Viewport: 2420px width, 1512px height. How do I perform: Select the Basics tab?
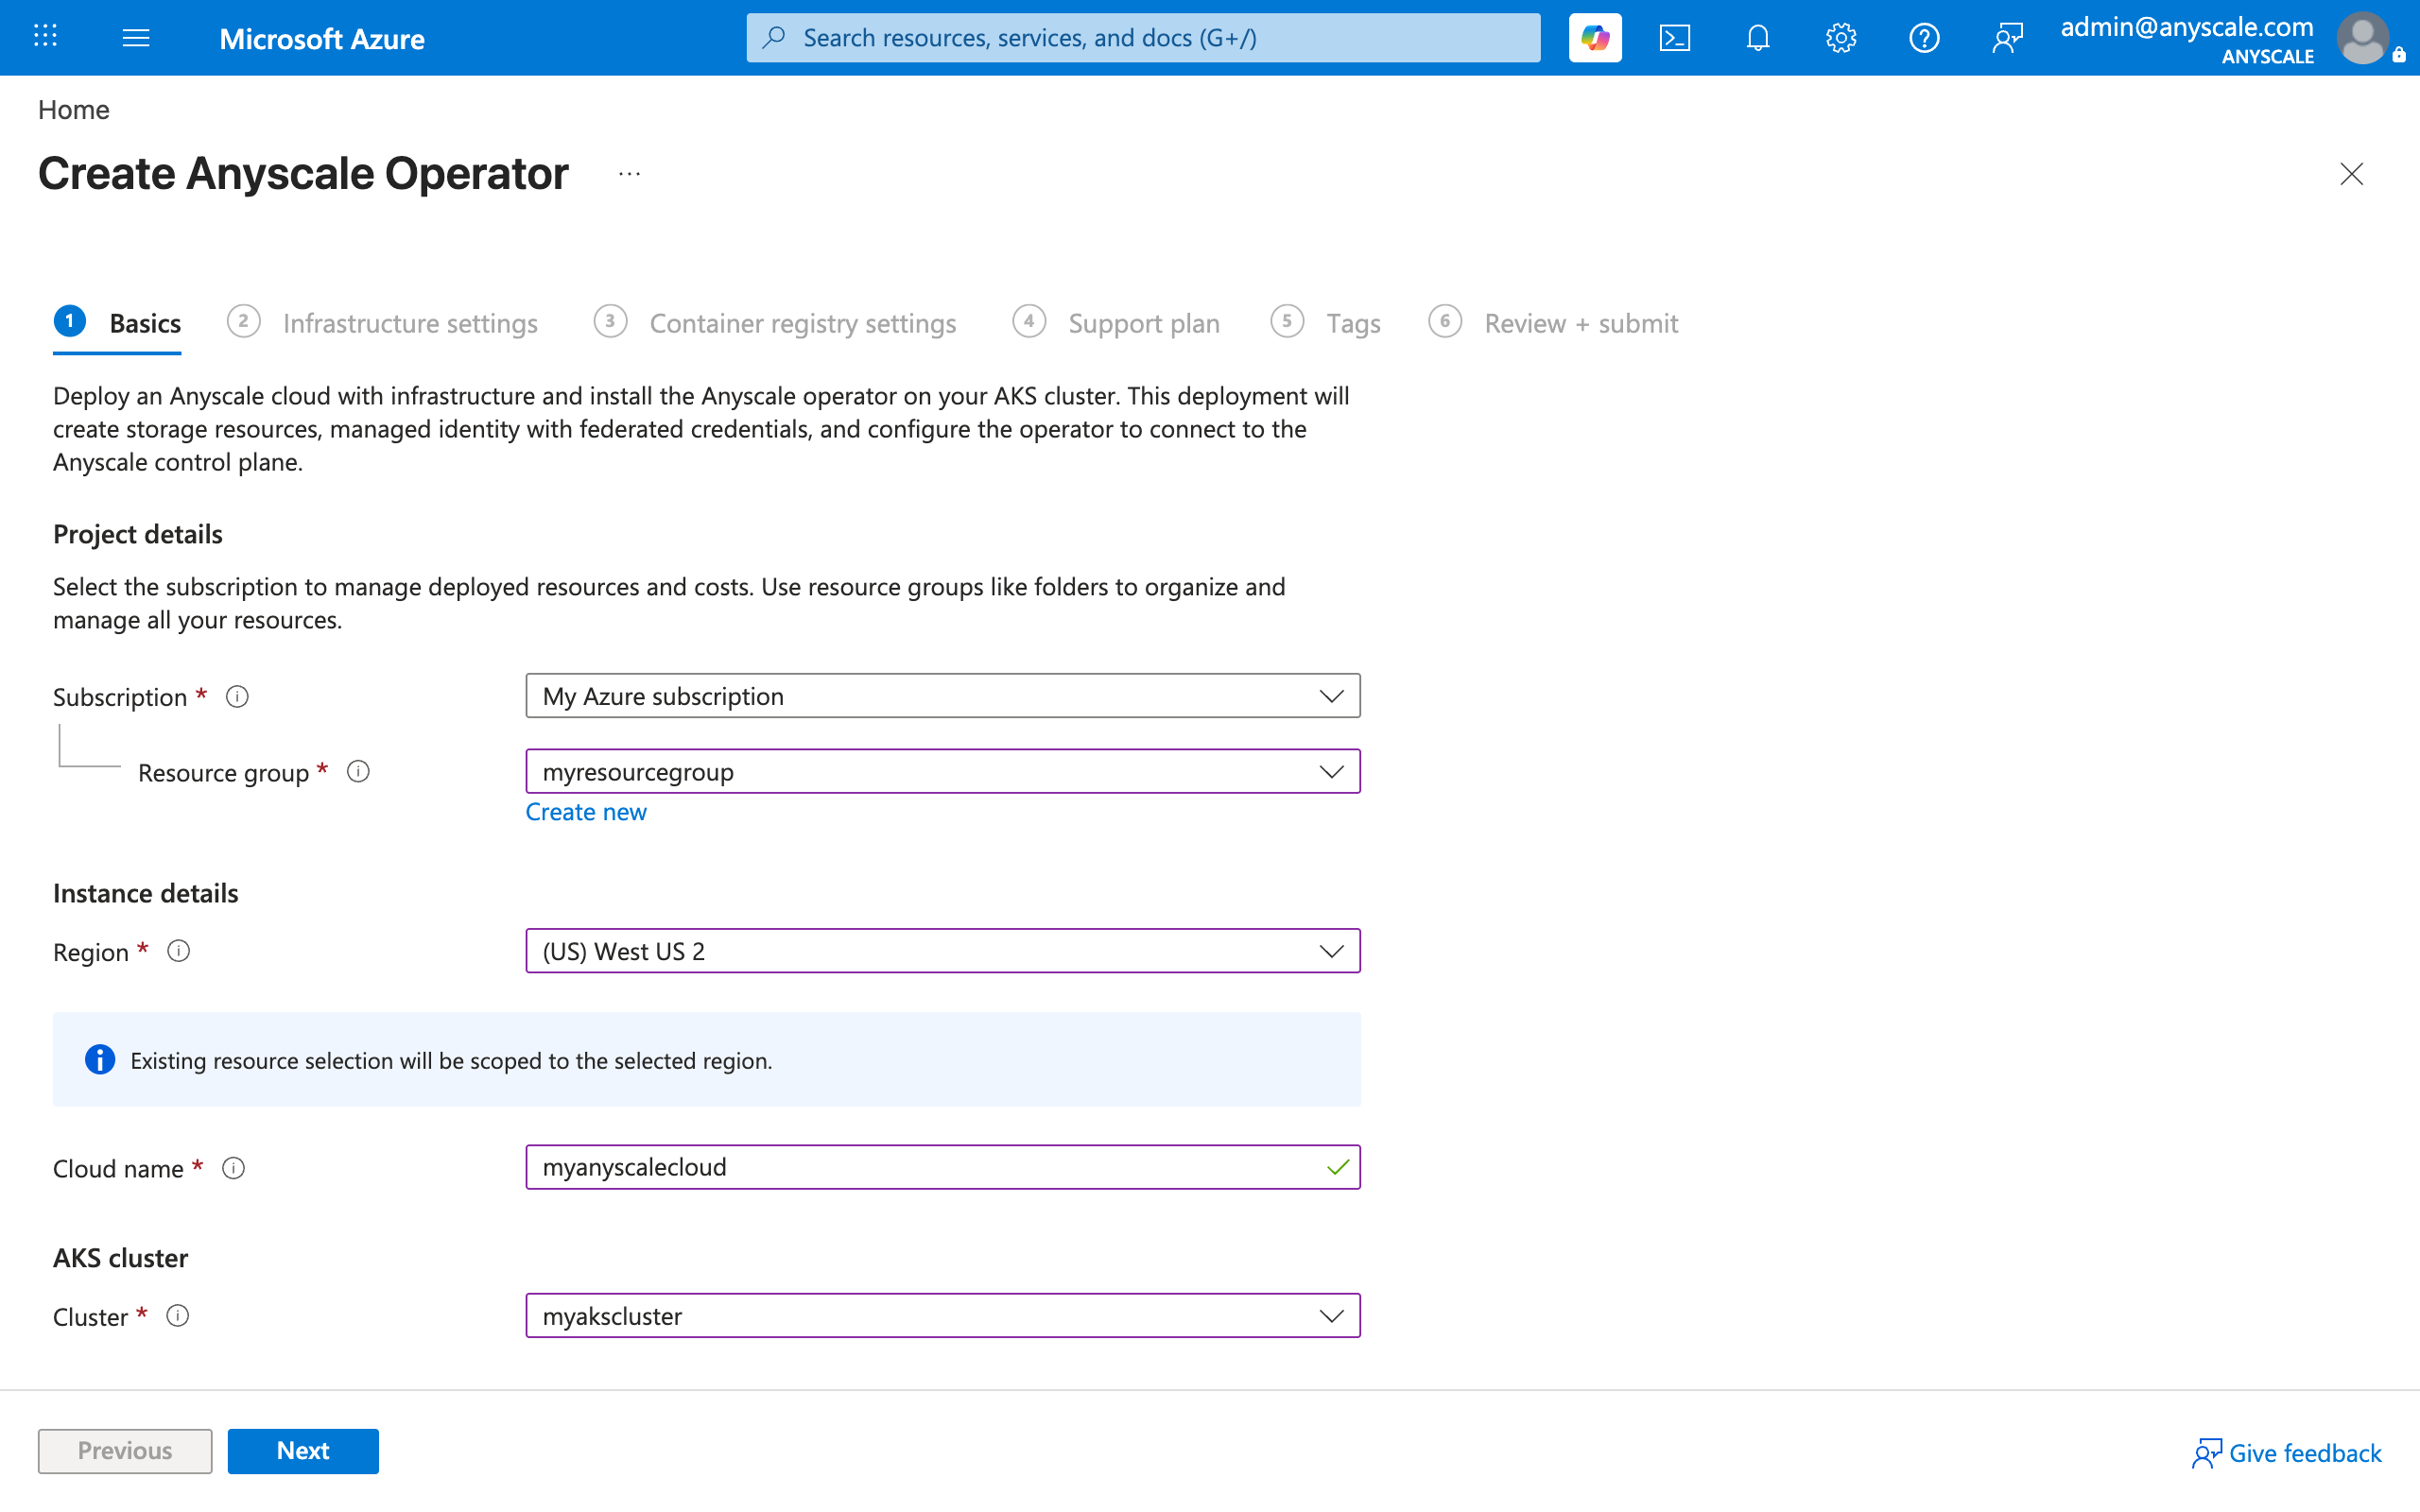pos(118,323)
